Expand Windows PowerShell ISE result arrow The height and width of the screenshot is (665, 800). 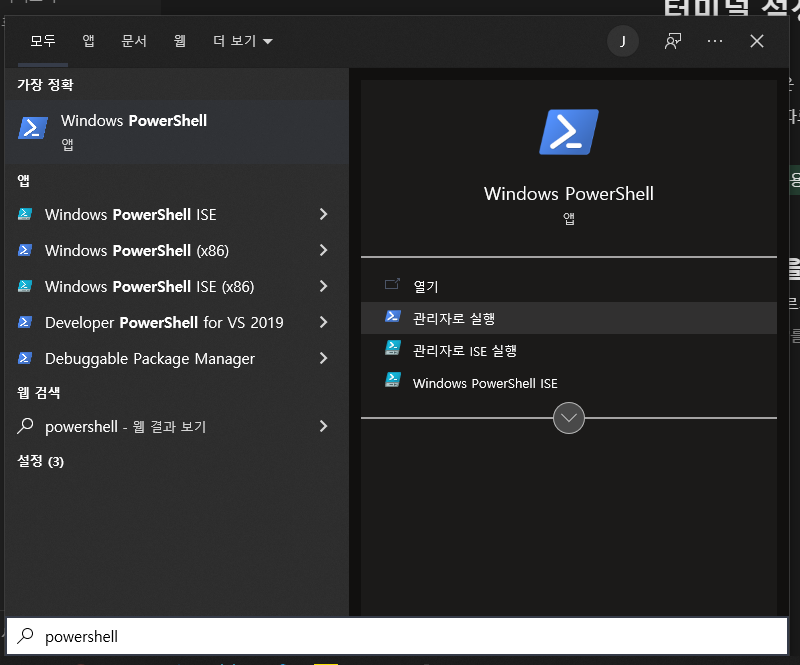[323, 214]
